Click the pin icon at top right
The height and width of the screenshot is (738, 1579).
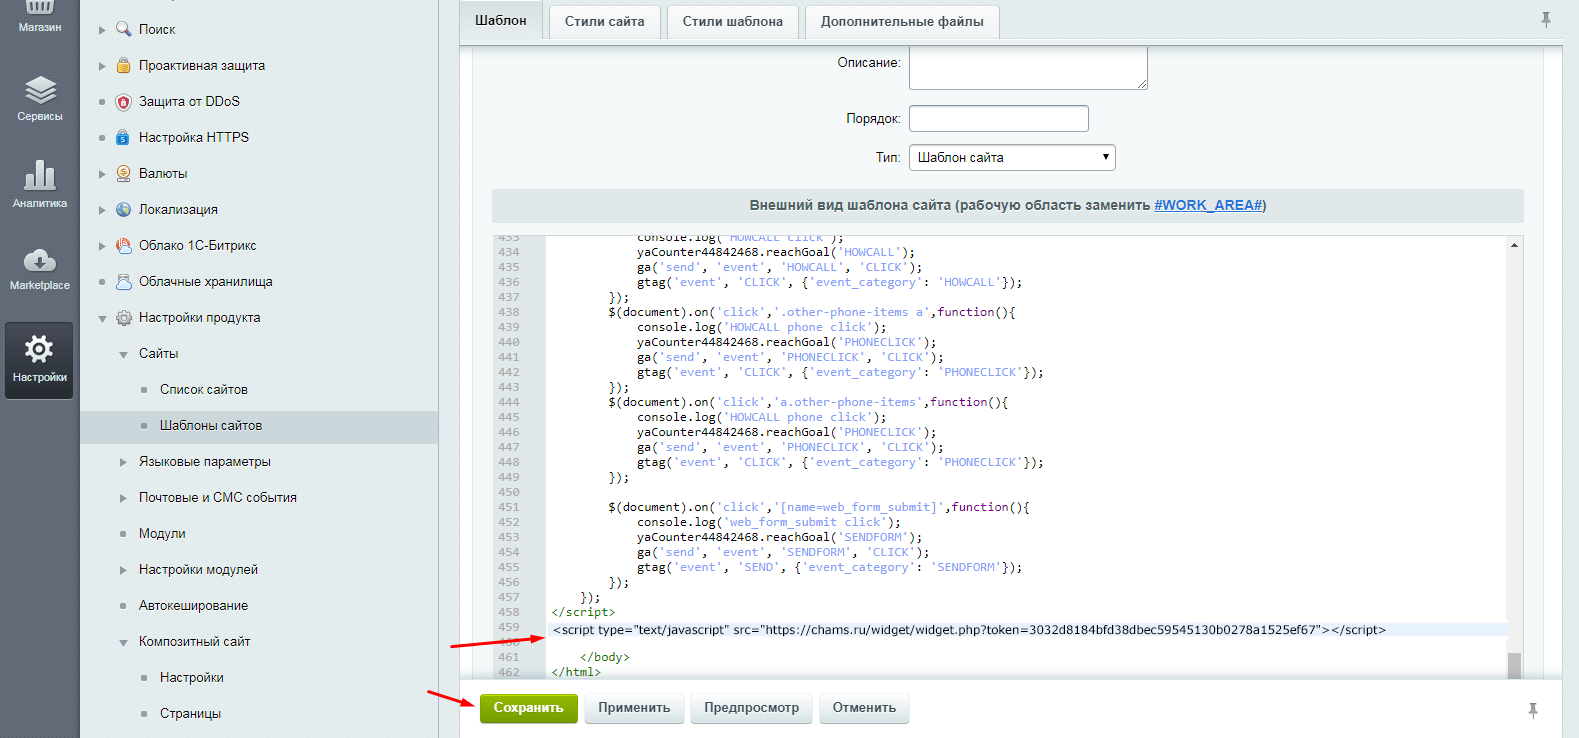[1545, 19]
